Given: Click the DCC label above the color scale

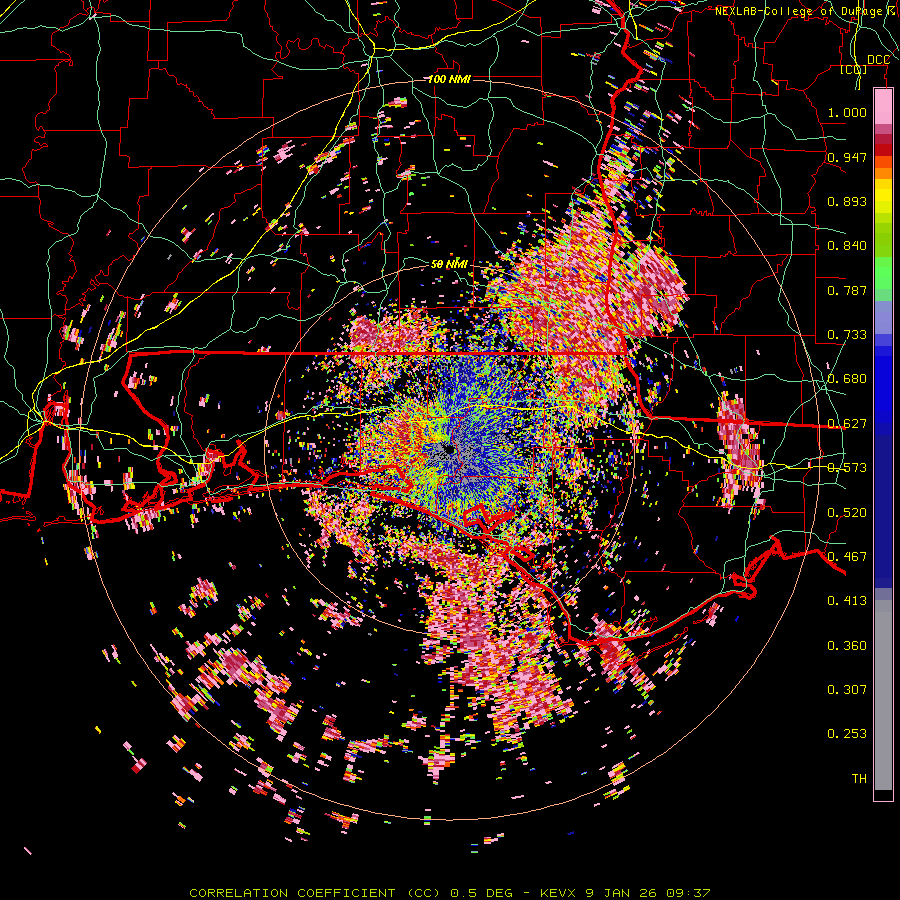Looking at the screenshot, I should click(878, 60).
